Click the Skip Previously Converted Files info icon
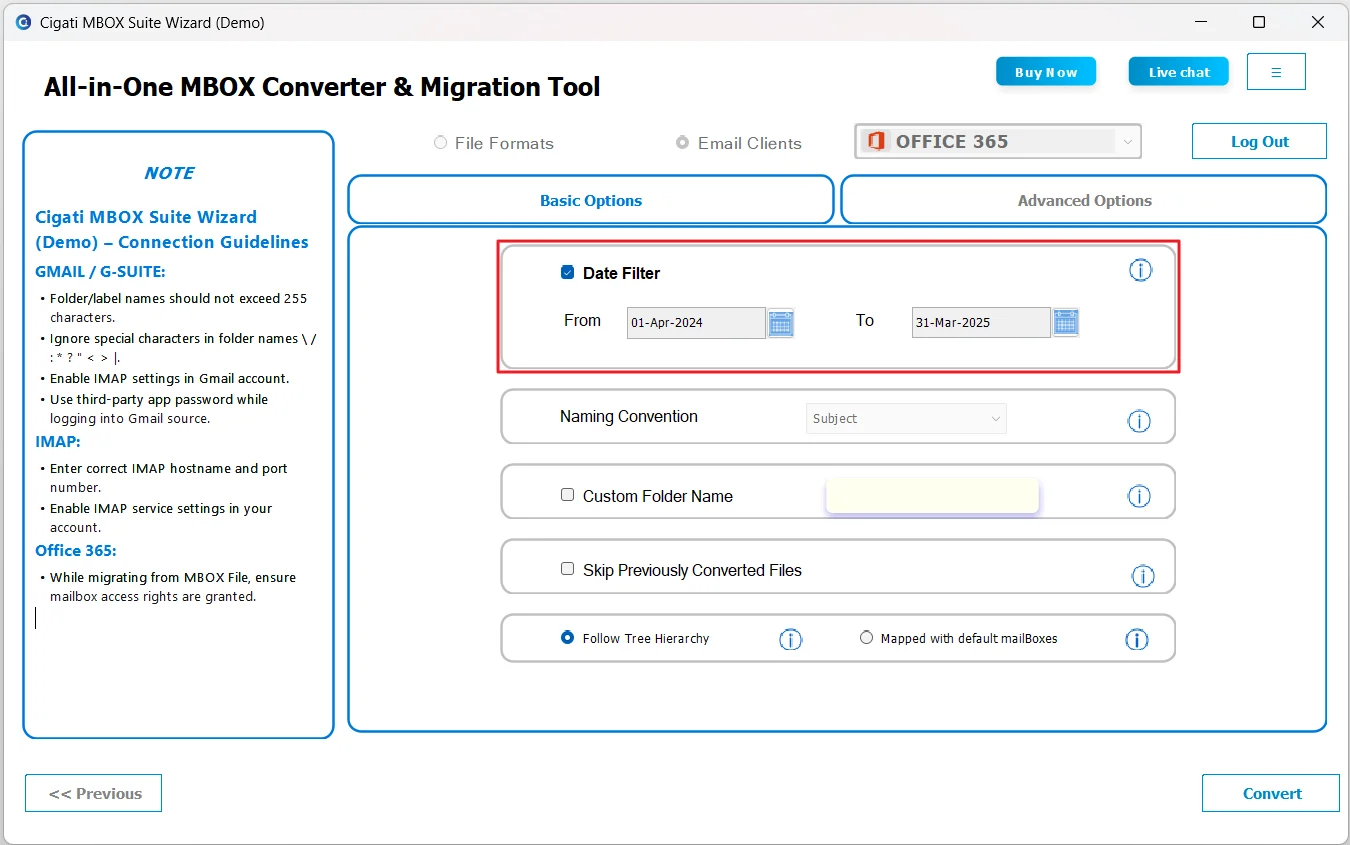This screenshot has height=845, width=1350. tap(1142, 575)
